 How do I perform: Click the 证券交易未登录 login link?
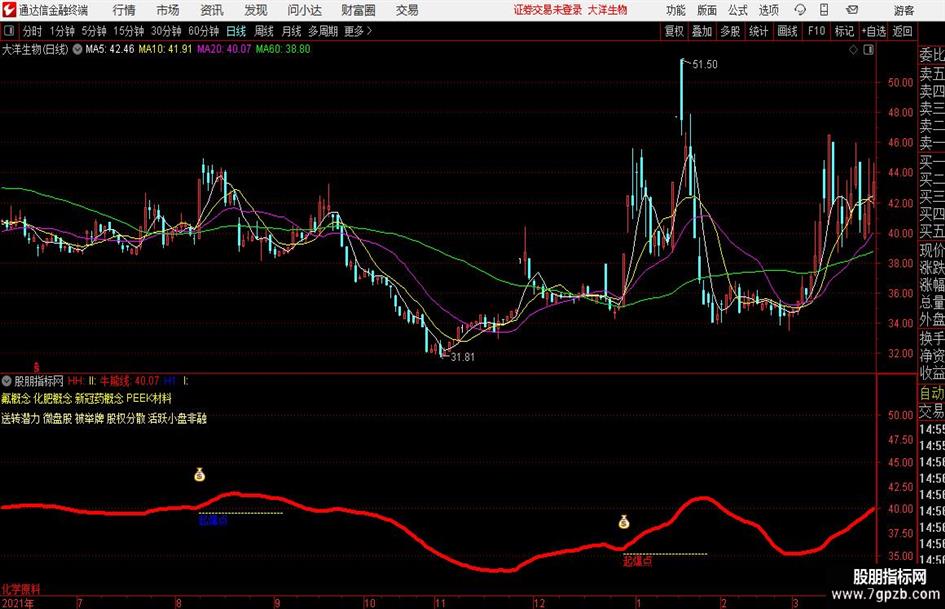point(548,10)
